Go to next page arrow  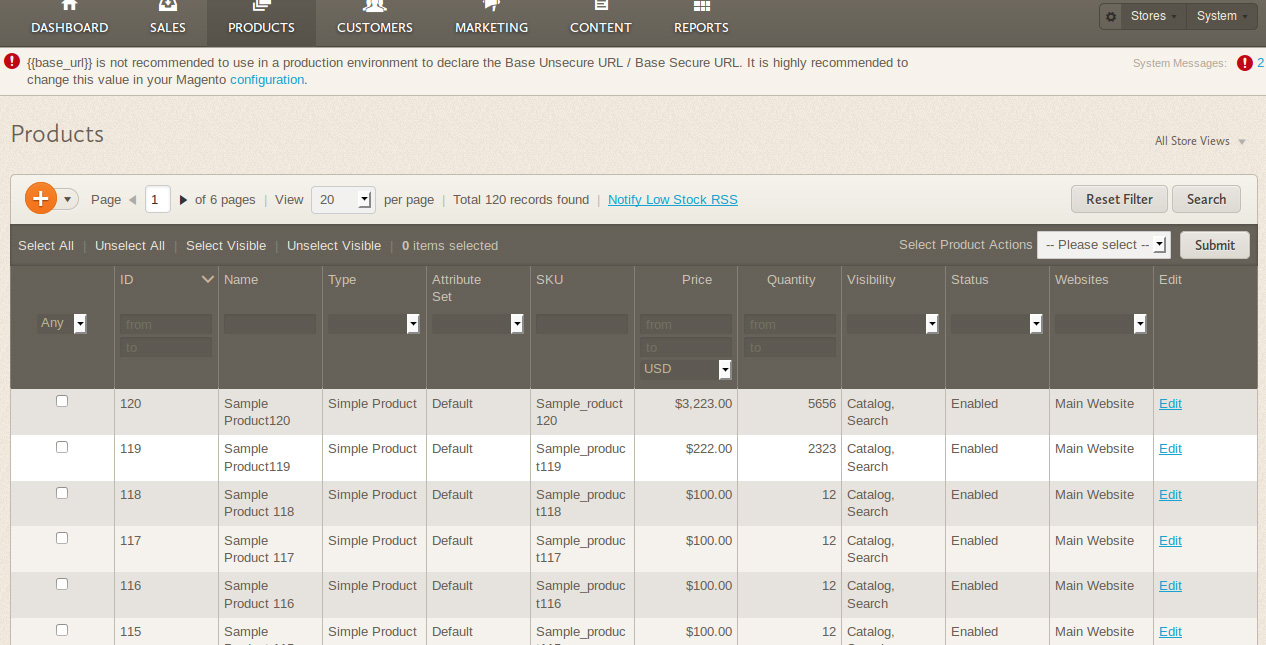coord(183,200)
